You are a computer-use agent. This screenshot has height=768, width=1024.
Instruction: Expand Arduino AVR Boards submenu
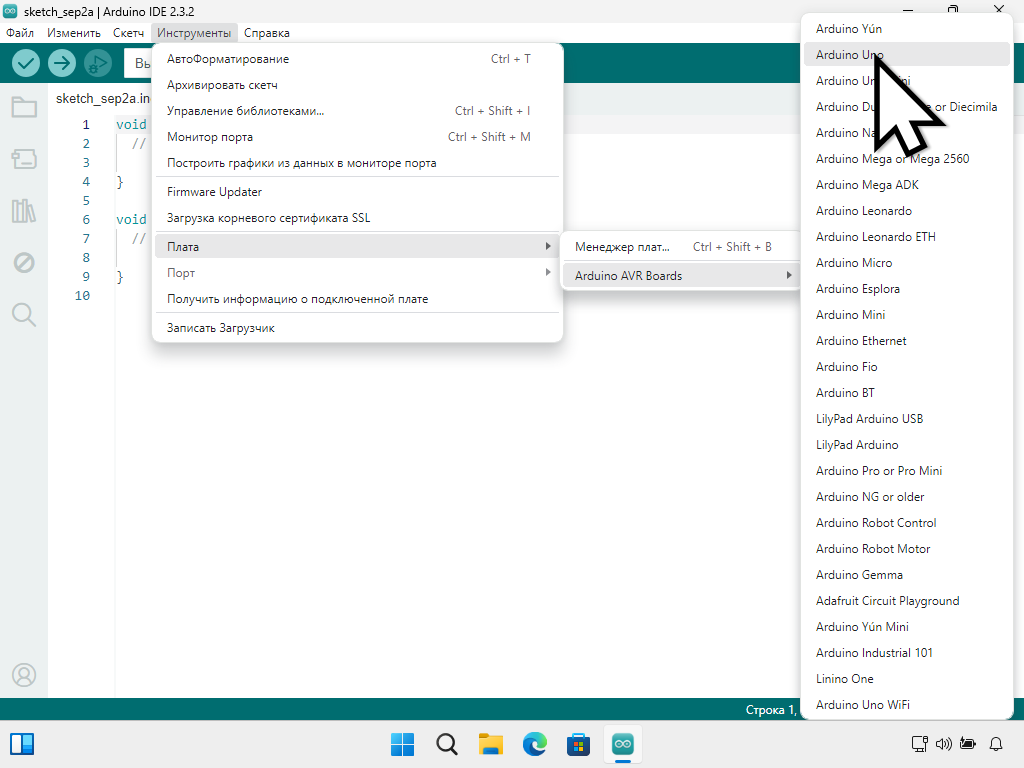(x=681, y=276)
